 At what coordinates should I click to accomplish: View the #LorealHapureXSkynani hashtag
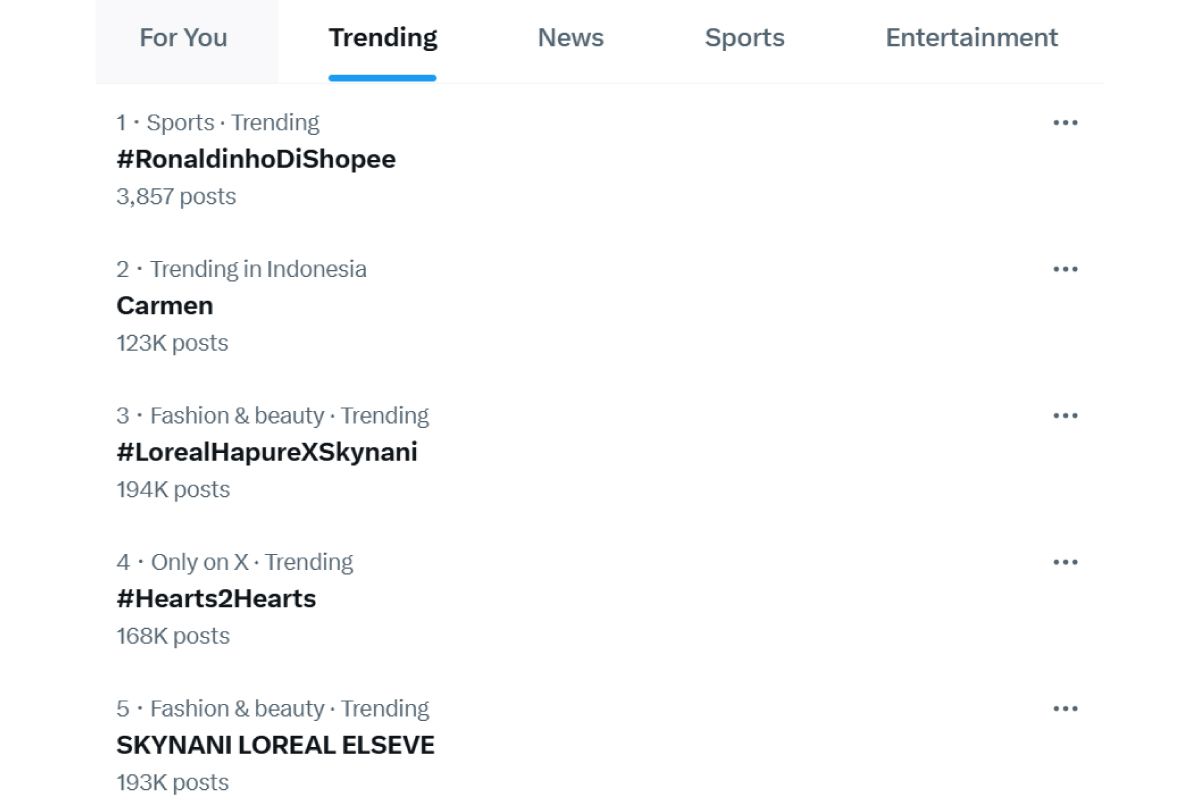pyautogui.click(x=267, y=452)
